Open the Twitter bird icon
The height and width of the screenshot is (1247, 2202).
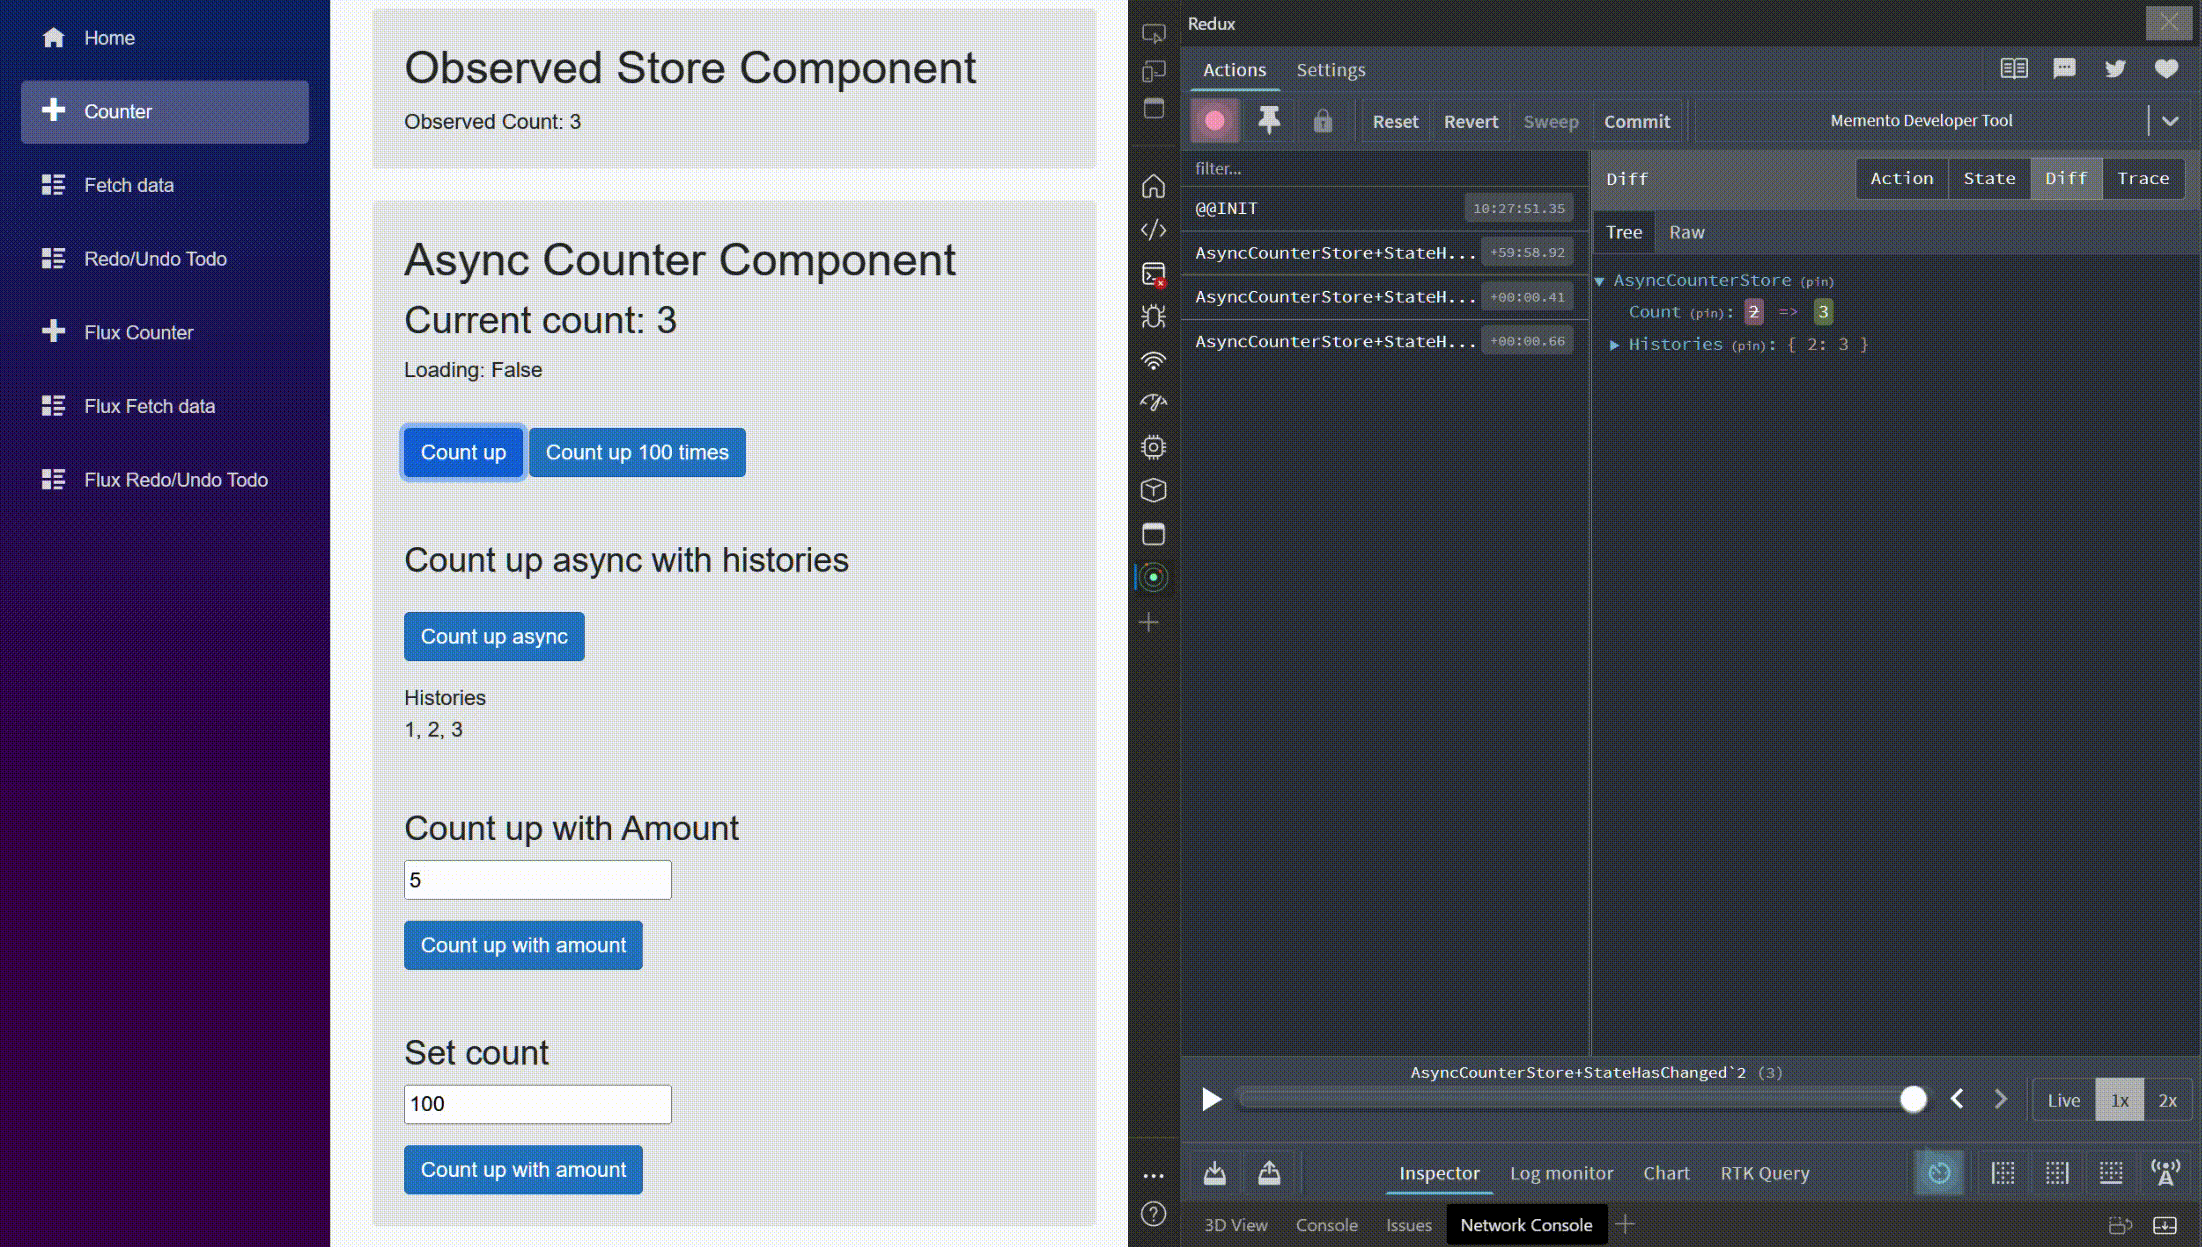tap(2115, 69)
